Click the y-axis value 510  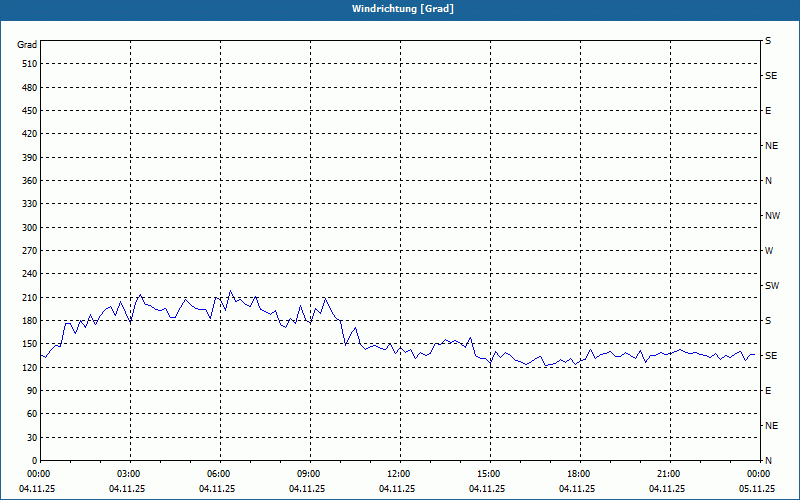pyautogui.click(x=30, y=64)
